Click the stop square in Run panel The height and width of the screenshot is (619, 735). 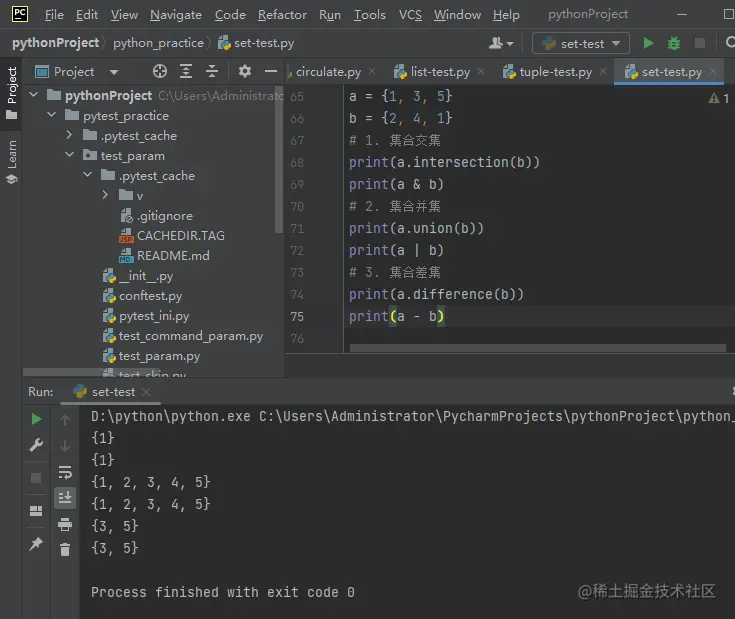pyautogui.click(x=36, y=478)
